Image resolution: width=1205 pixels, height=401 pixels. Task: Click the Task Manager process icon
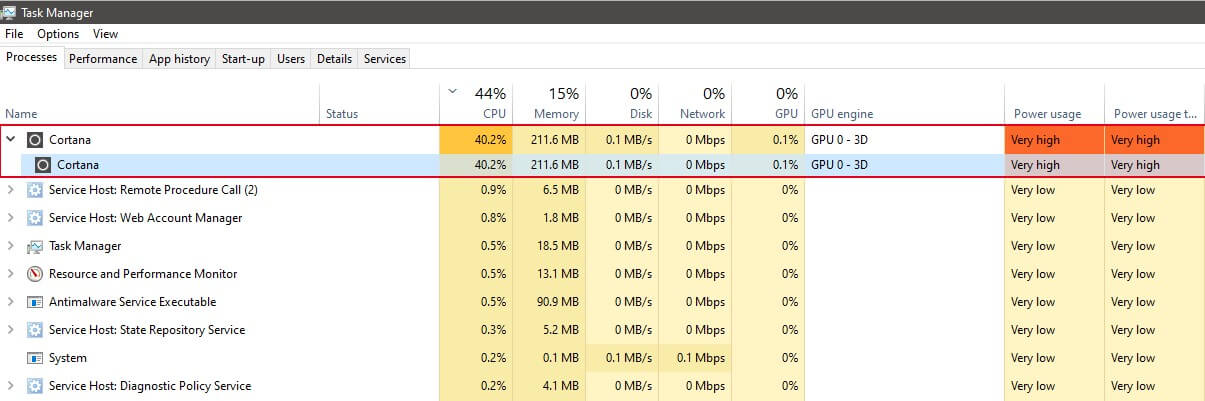click(35, 246)
